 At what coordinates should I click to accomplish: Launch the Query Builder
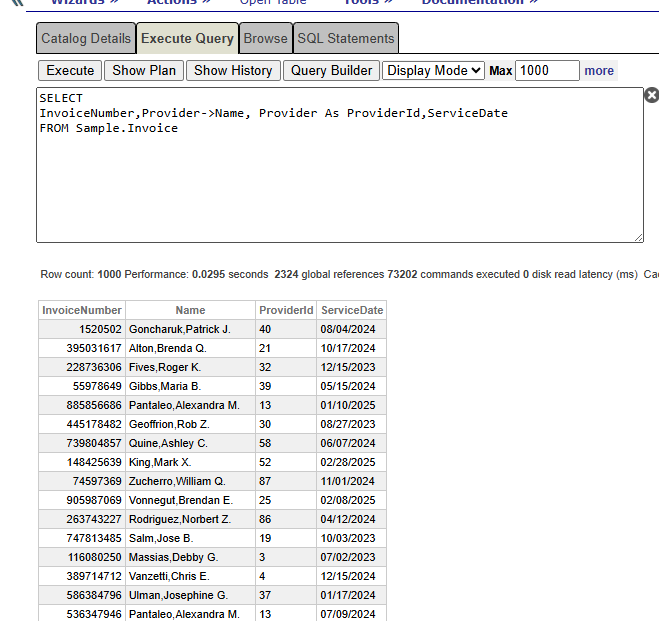[331, 70]
